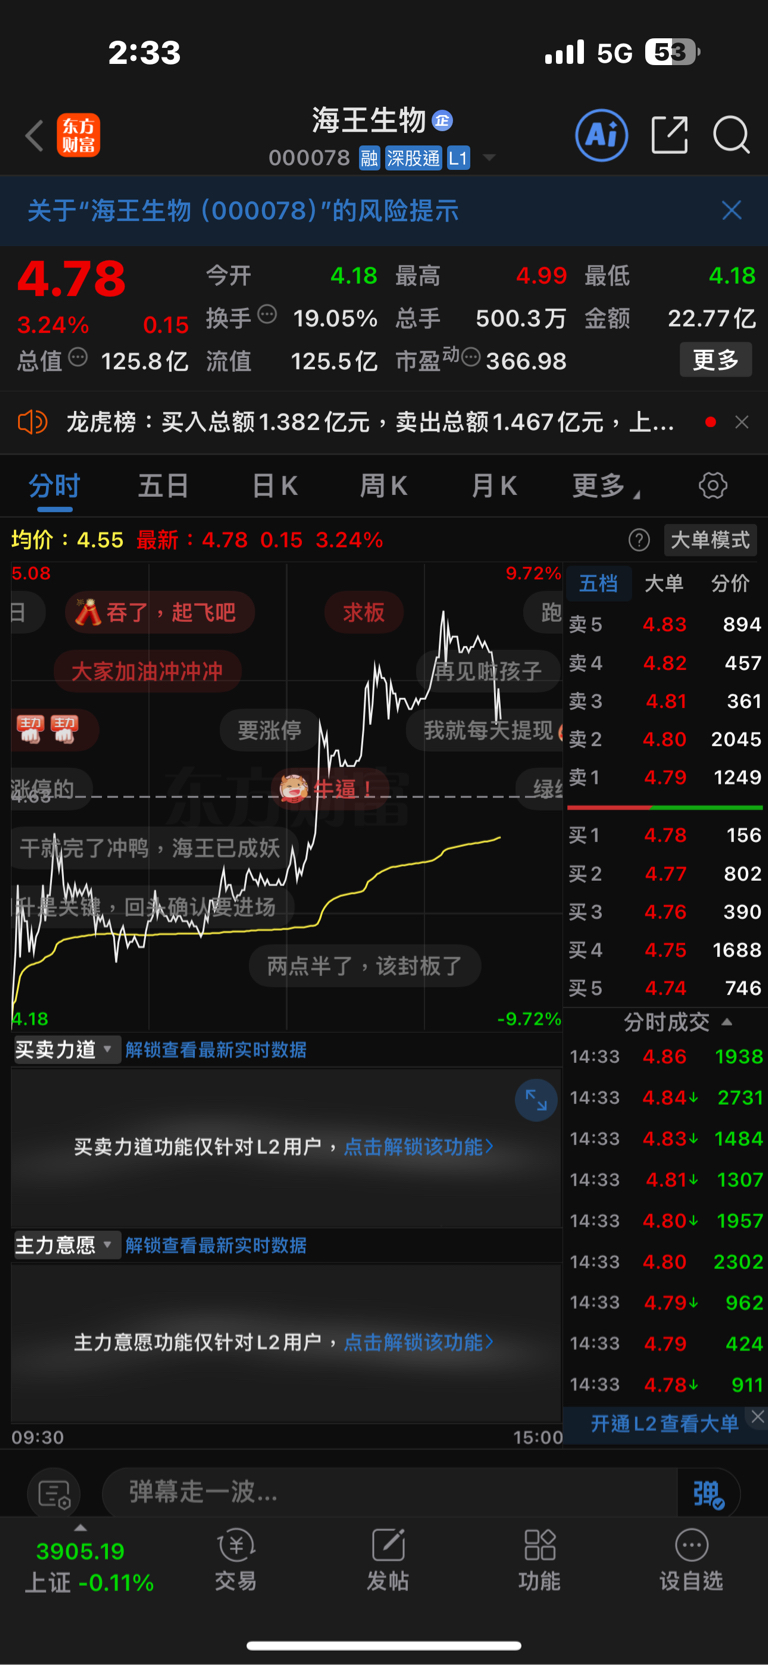Go back using the left arrow
Screen dimensions: 768x1665
35,135
